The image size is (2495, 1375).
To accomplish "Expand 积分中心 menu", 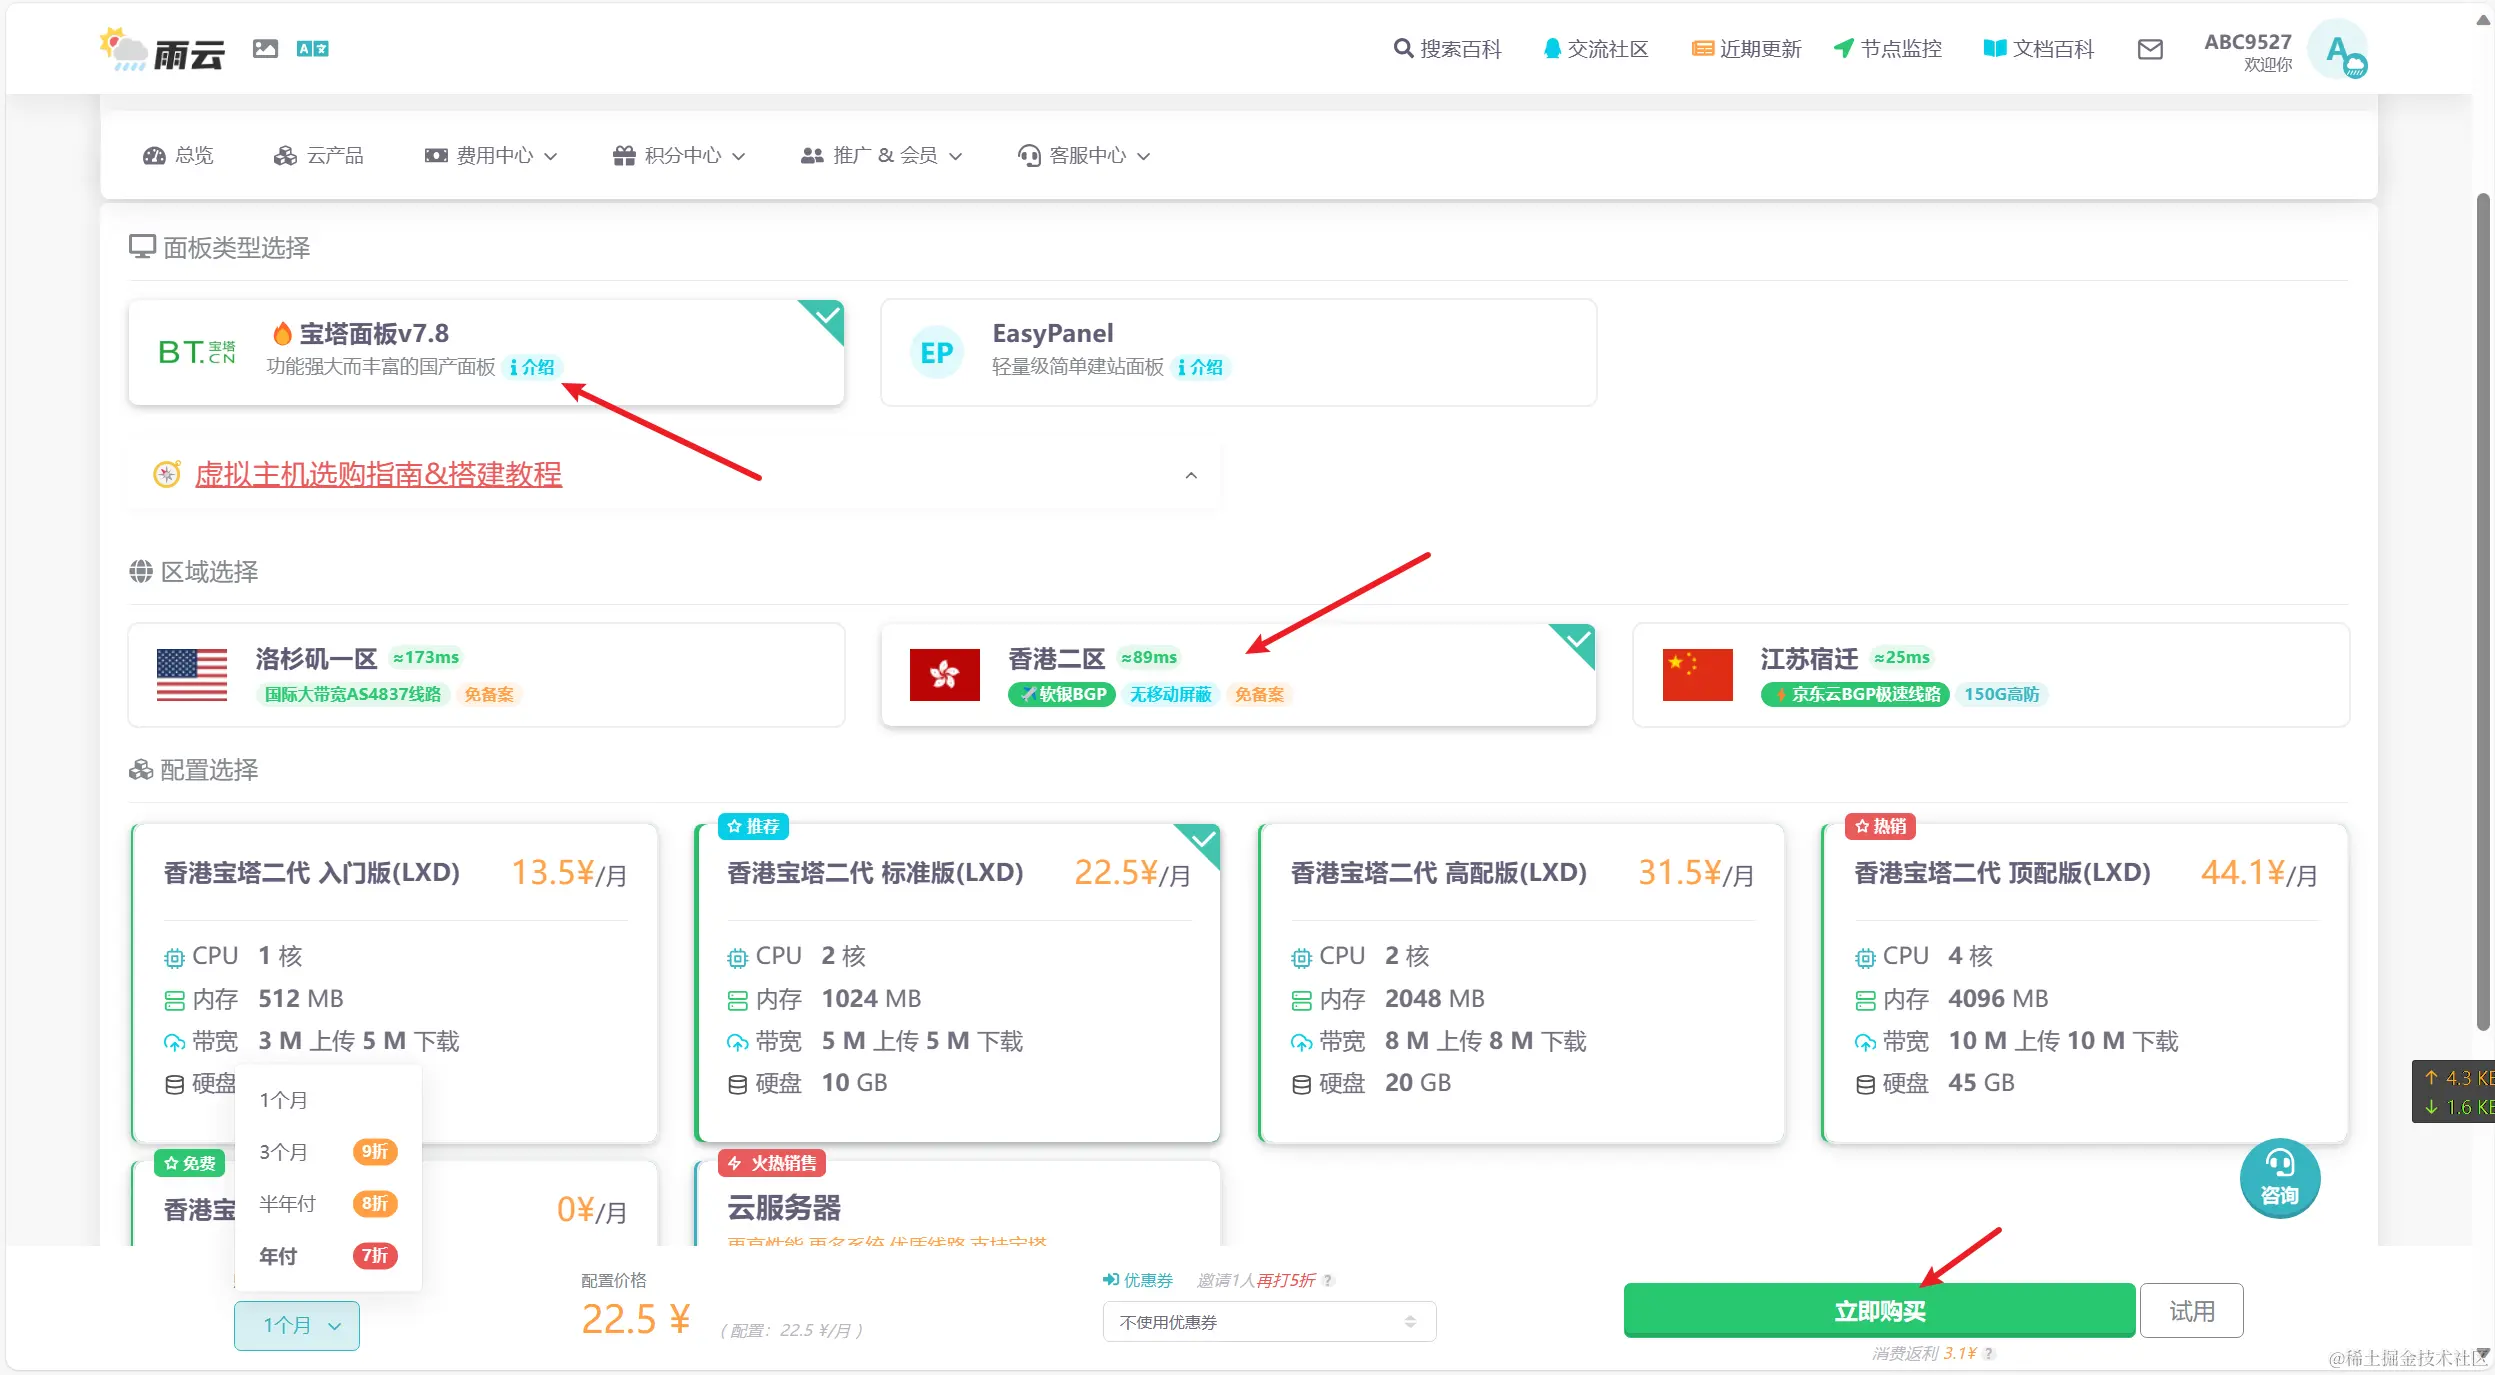I will pyautogui.click(x=679, y=155).
